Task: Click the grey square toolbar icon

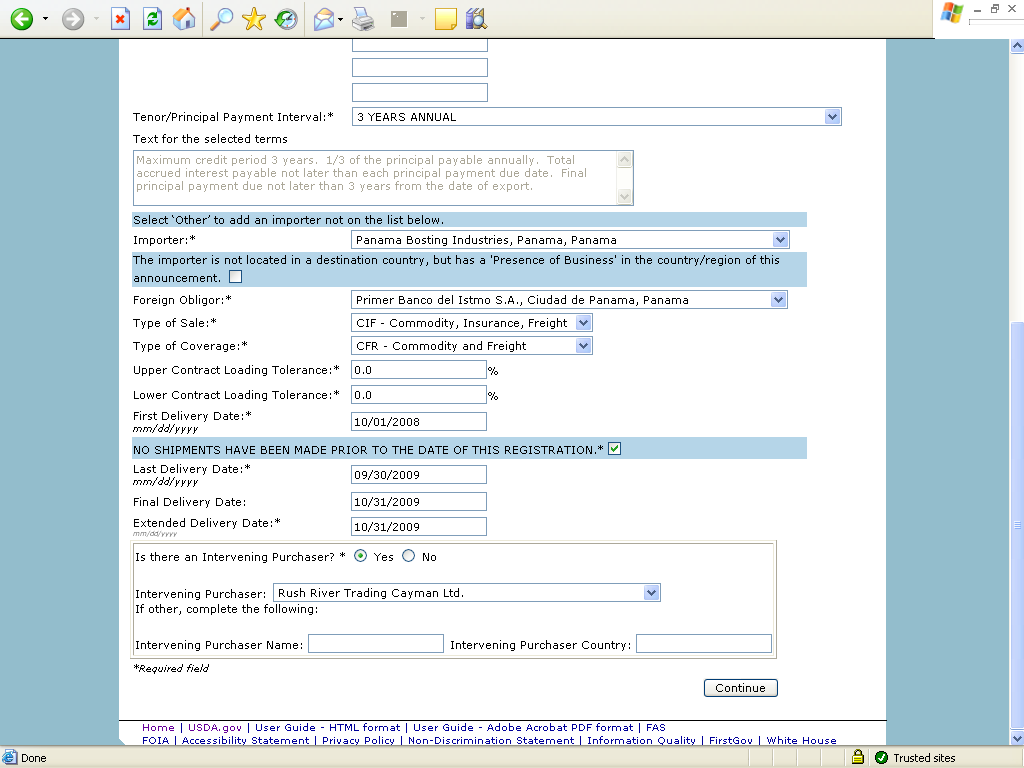Action: coord(398,19)
